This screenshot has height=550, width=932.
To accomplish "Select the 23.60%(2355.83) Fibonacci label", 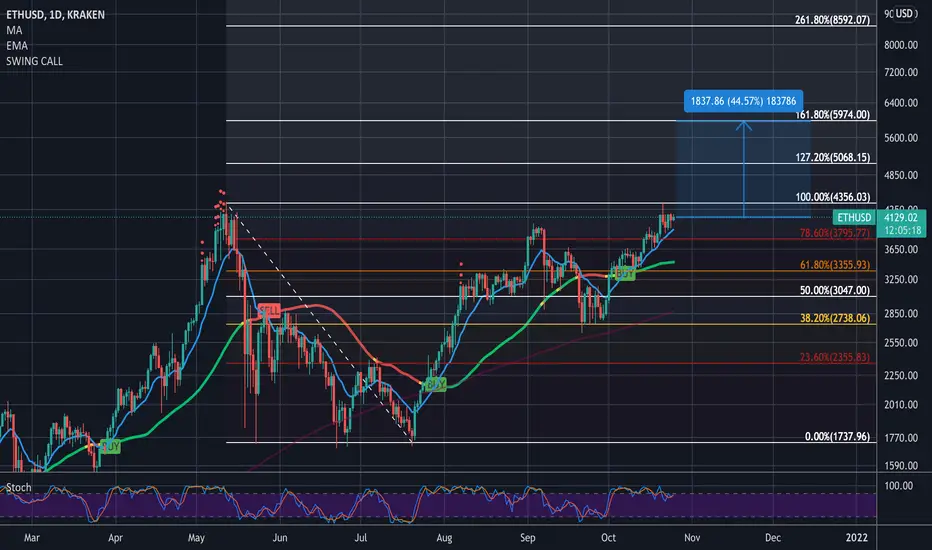I will (x=835, y=357).
